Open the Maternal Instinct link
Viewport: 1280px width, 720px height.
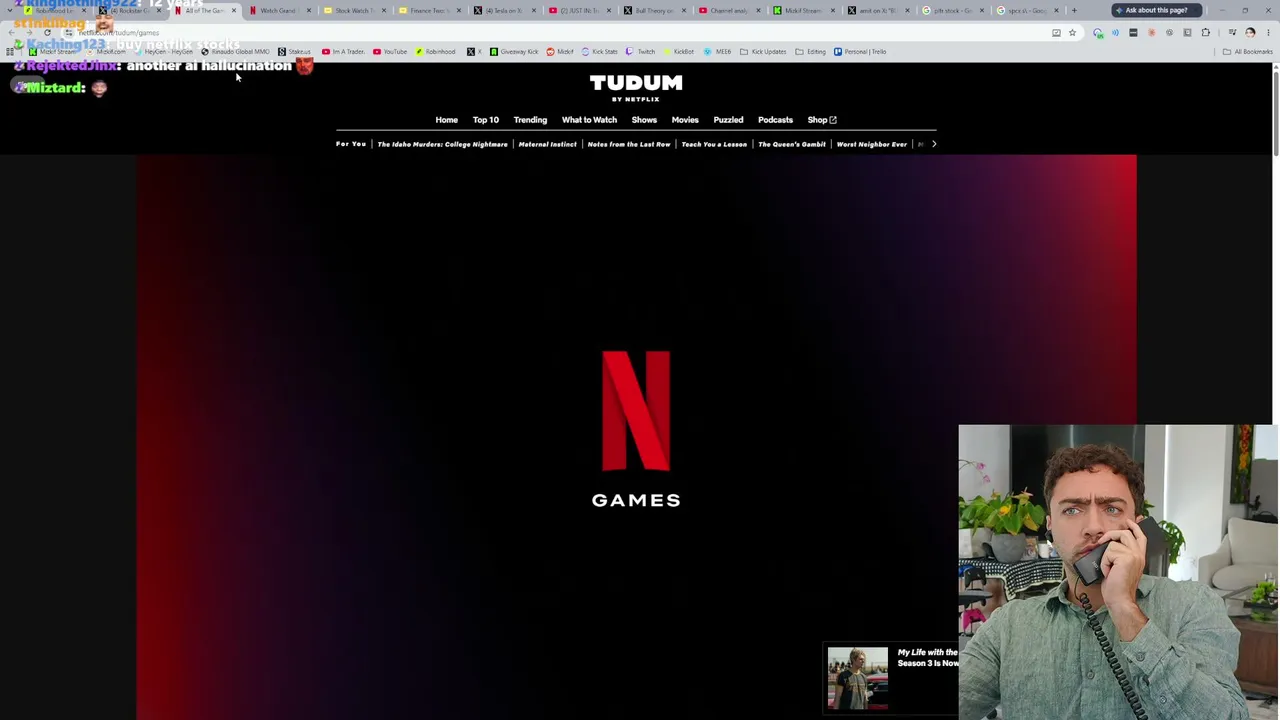547,144
